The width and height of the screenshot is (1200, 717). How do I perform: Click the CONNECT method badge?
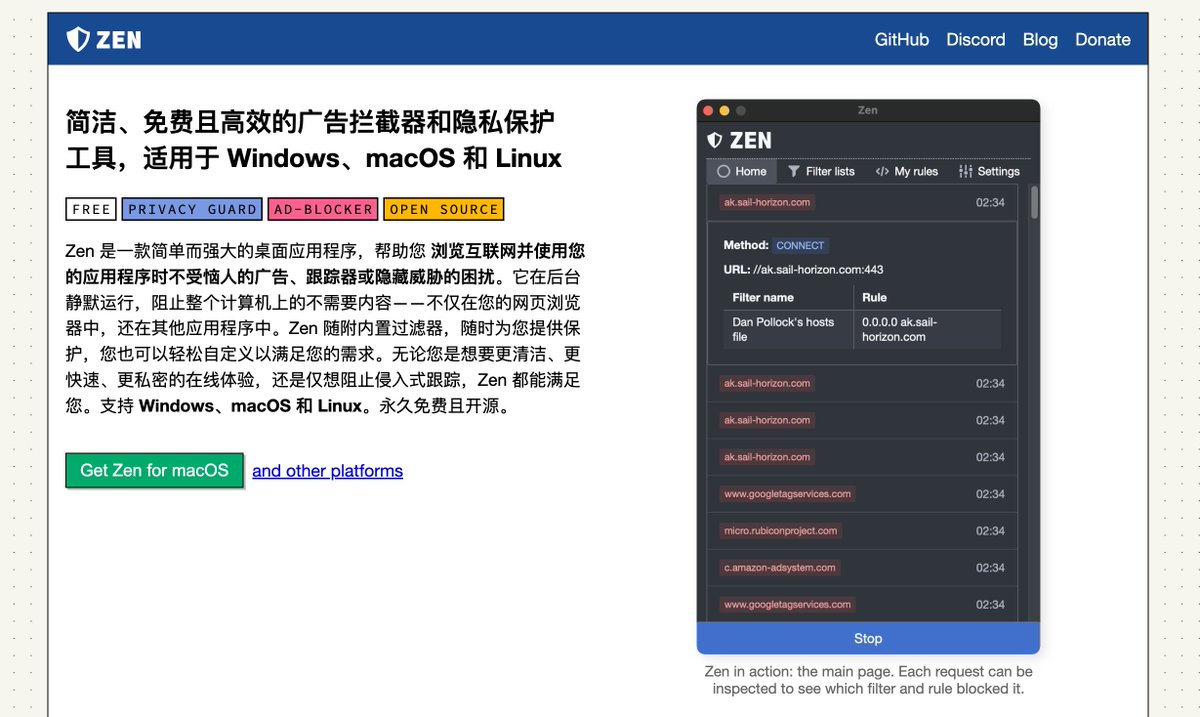click(x=800, y=245)
